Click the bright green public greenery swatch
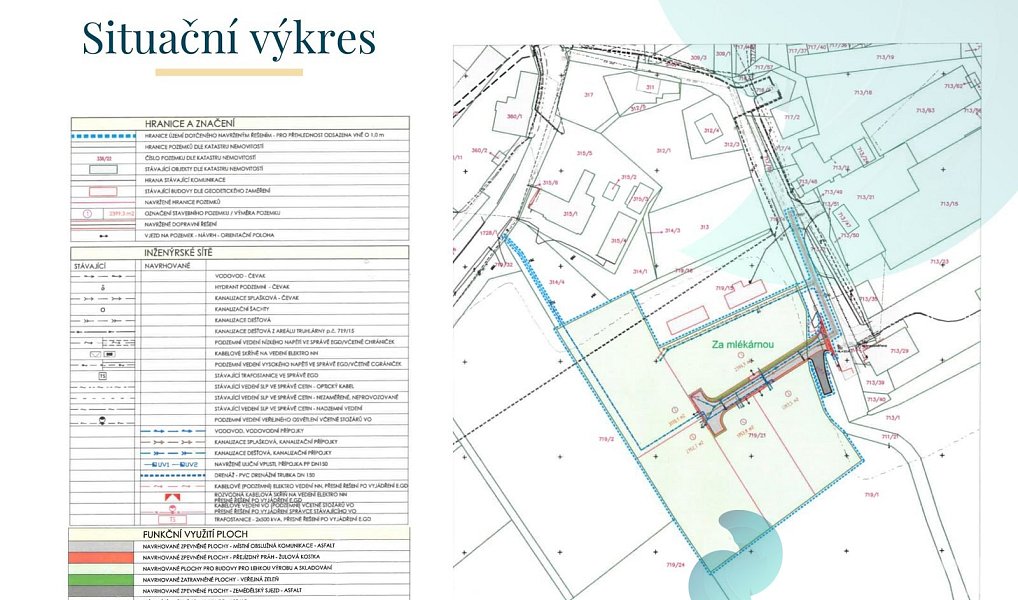1018x600 pixels. click(103, 579)
